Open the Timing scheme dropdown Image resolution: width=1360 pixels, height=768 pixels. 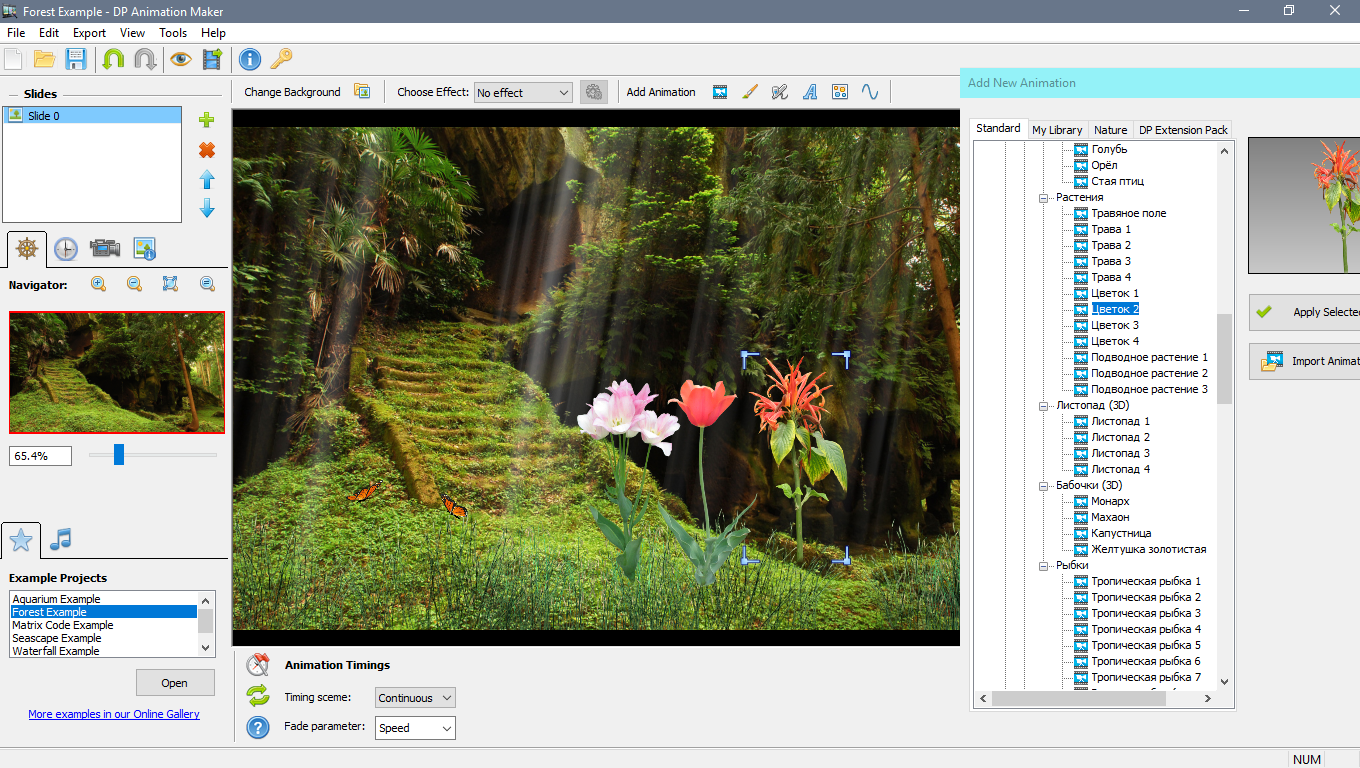pos(415,698)
